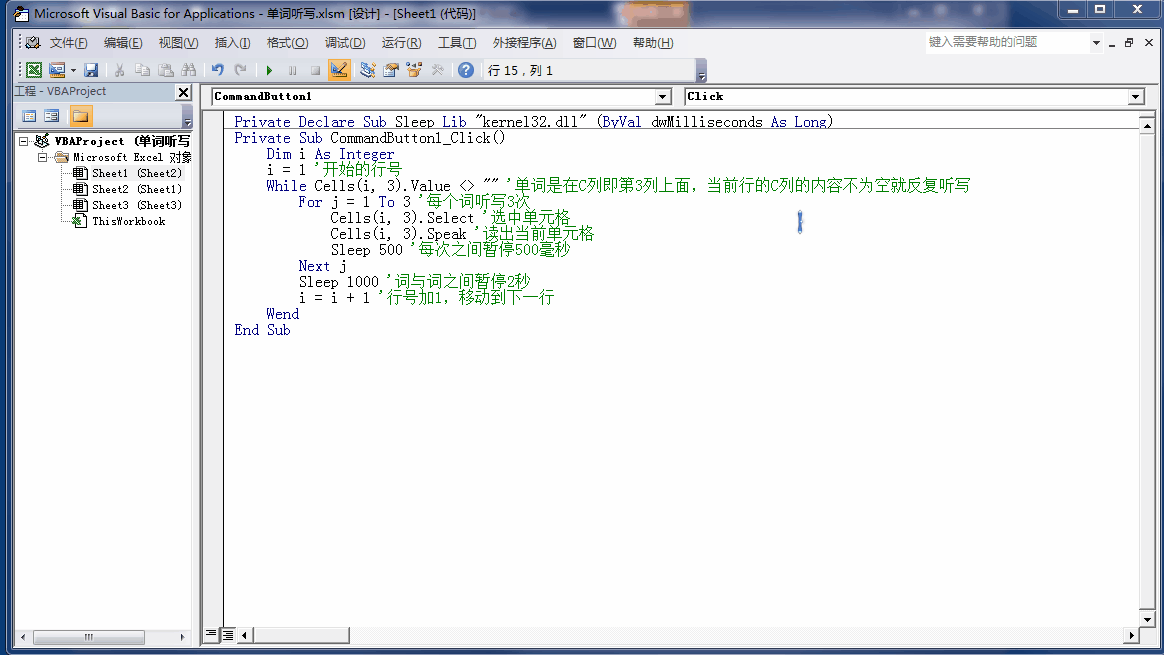Click View Object icon in project panel
This screenshot has height=655, width=1164.
51,116
